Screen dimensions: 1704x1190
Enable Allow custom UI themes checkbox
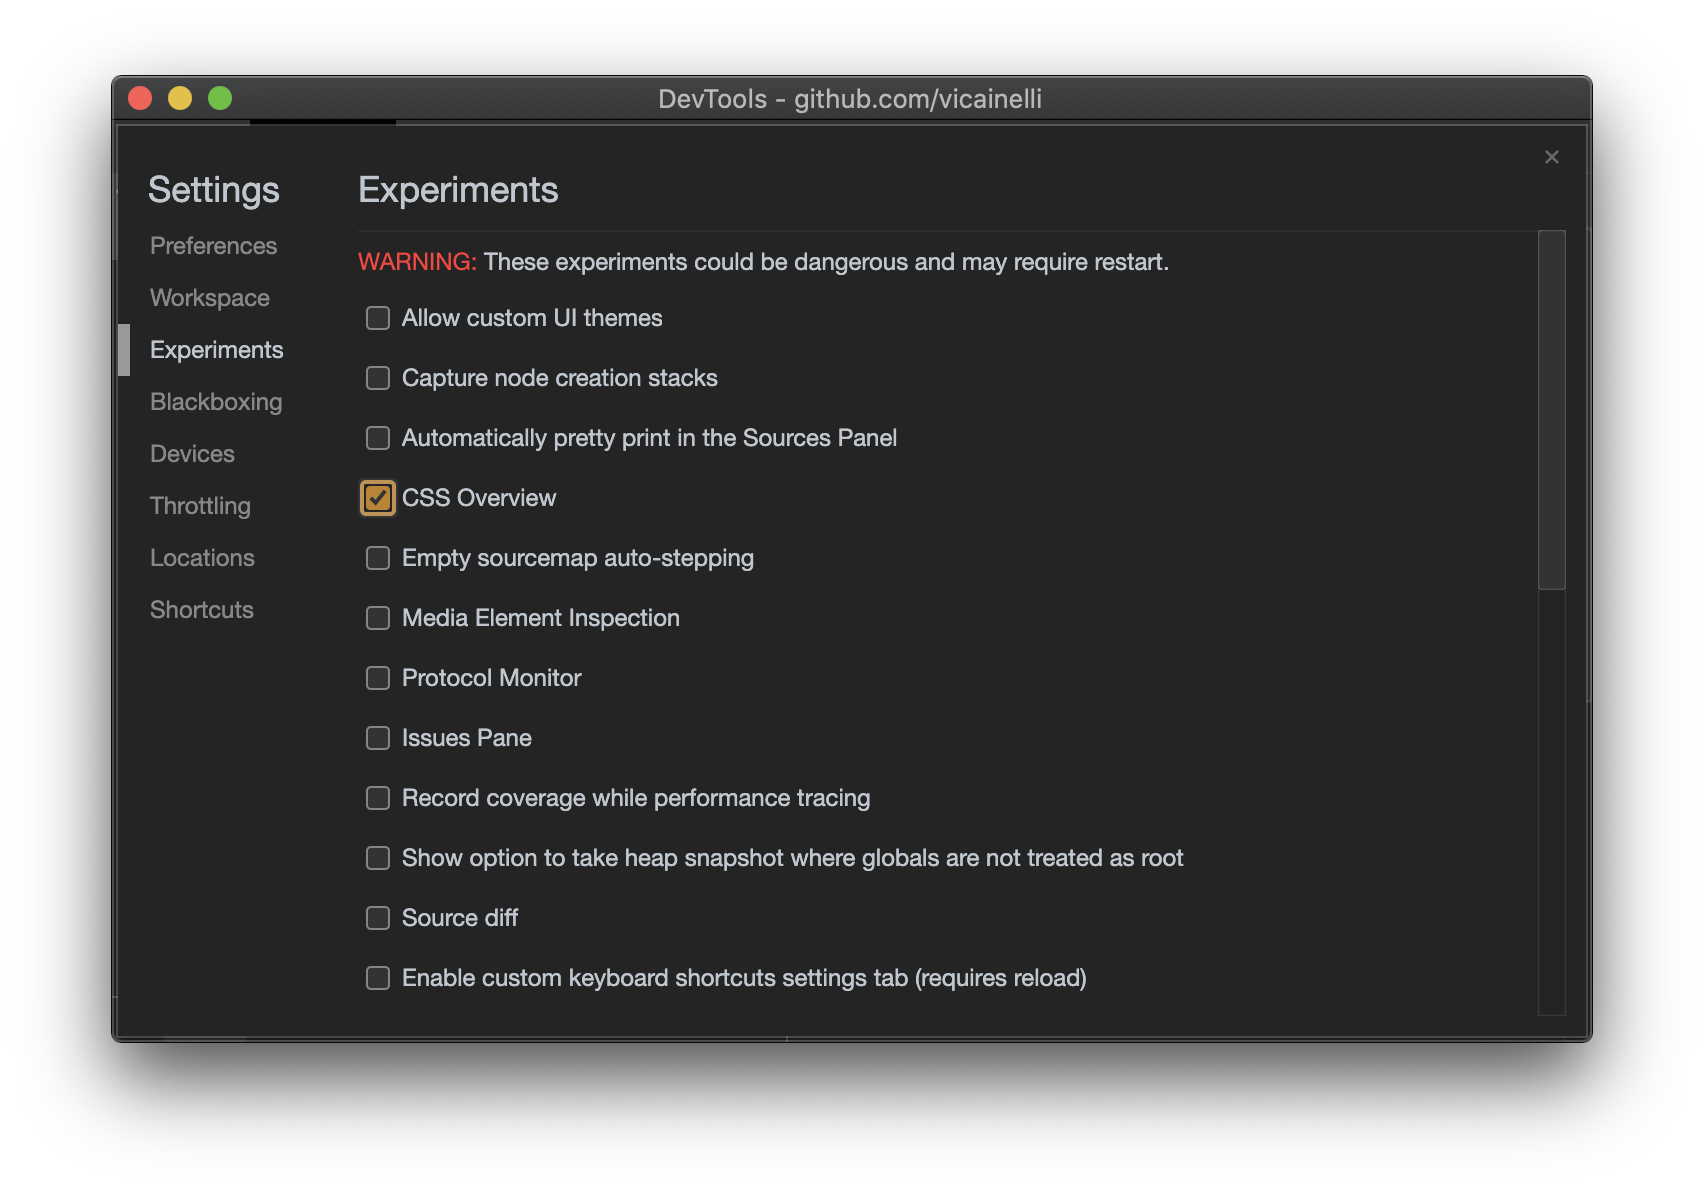click(378, 318)
